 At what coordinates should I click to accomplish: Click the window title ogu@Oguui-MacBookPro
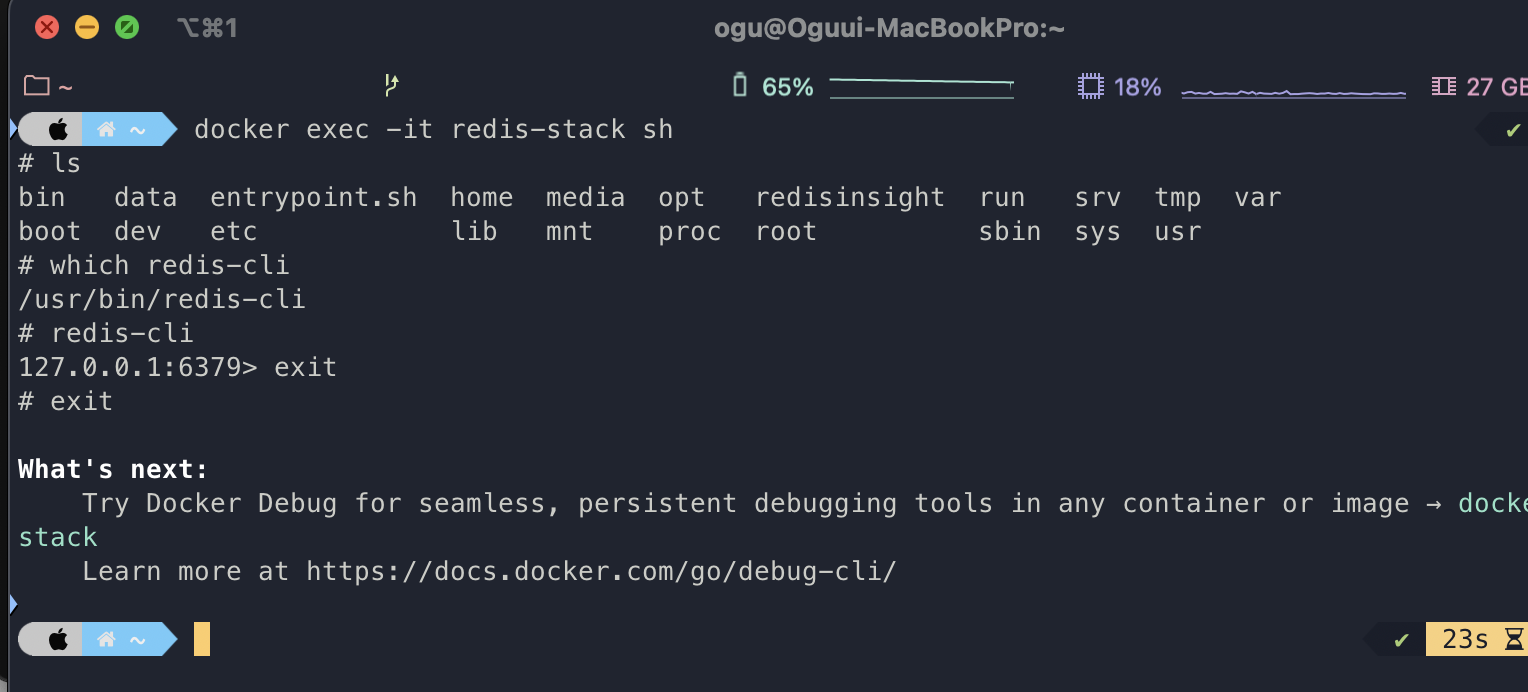pos(889,28)
